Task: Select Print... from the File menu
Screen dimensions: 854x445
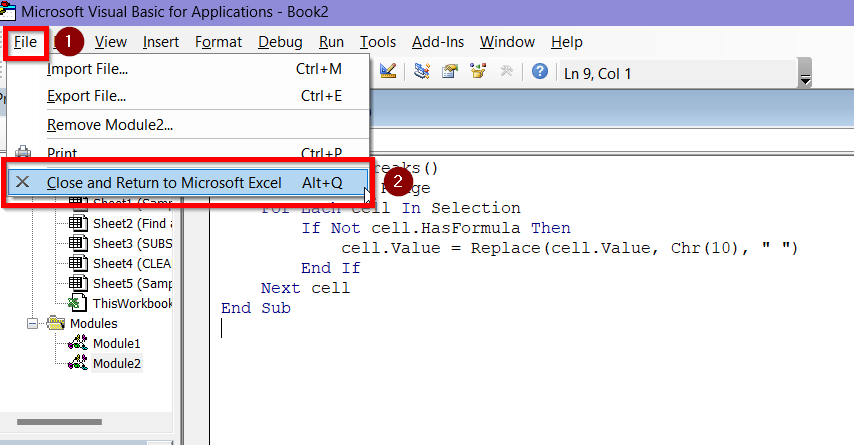Action: coord(188,152)
